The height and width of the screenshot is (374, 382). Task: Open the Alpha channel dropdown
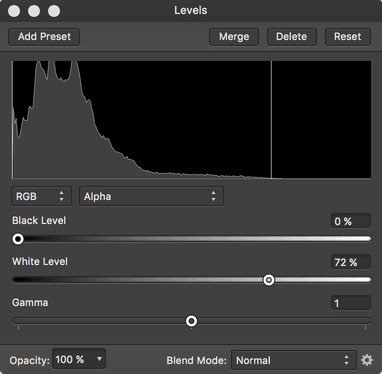pyautogui.click(x=151, y=196)
